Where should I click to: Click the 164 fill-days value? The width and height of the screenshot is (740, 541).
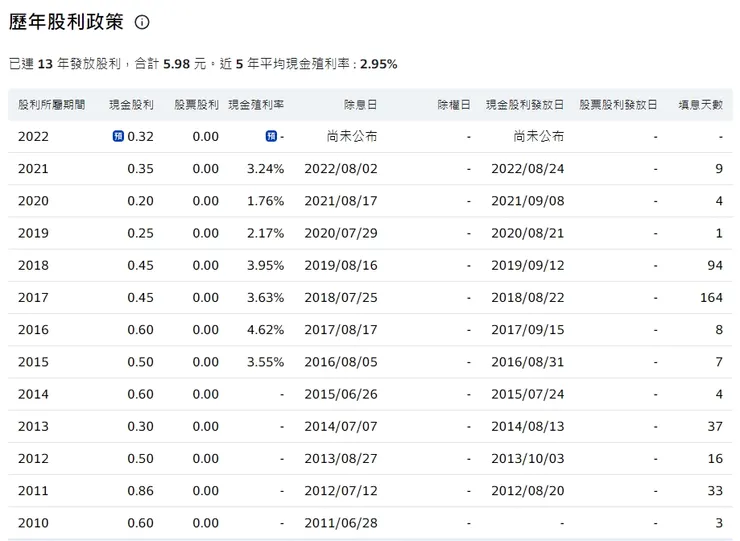pyautogui.click(x=711, y=297)
